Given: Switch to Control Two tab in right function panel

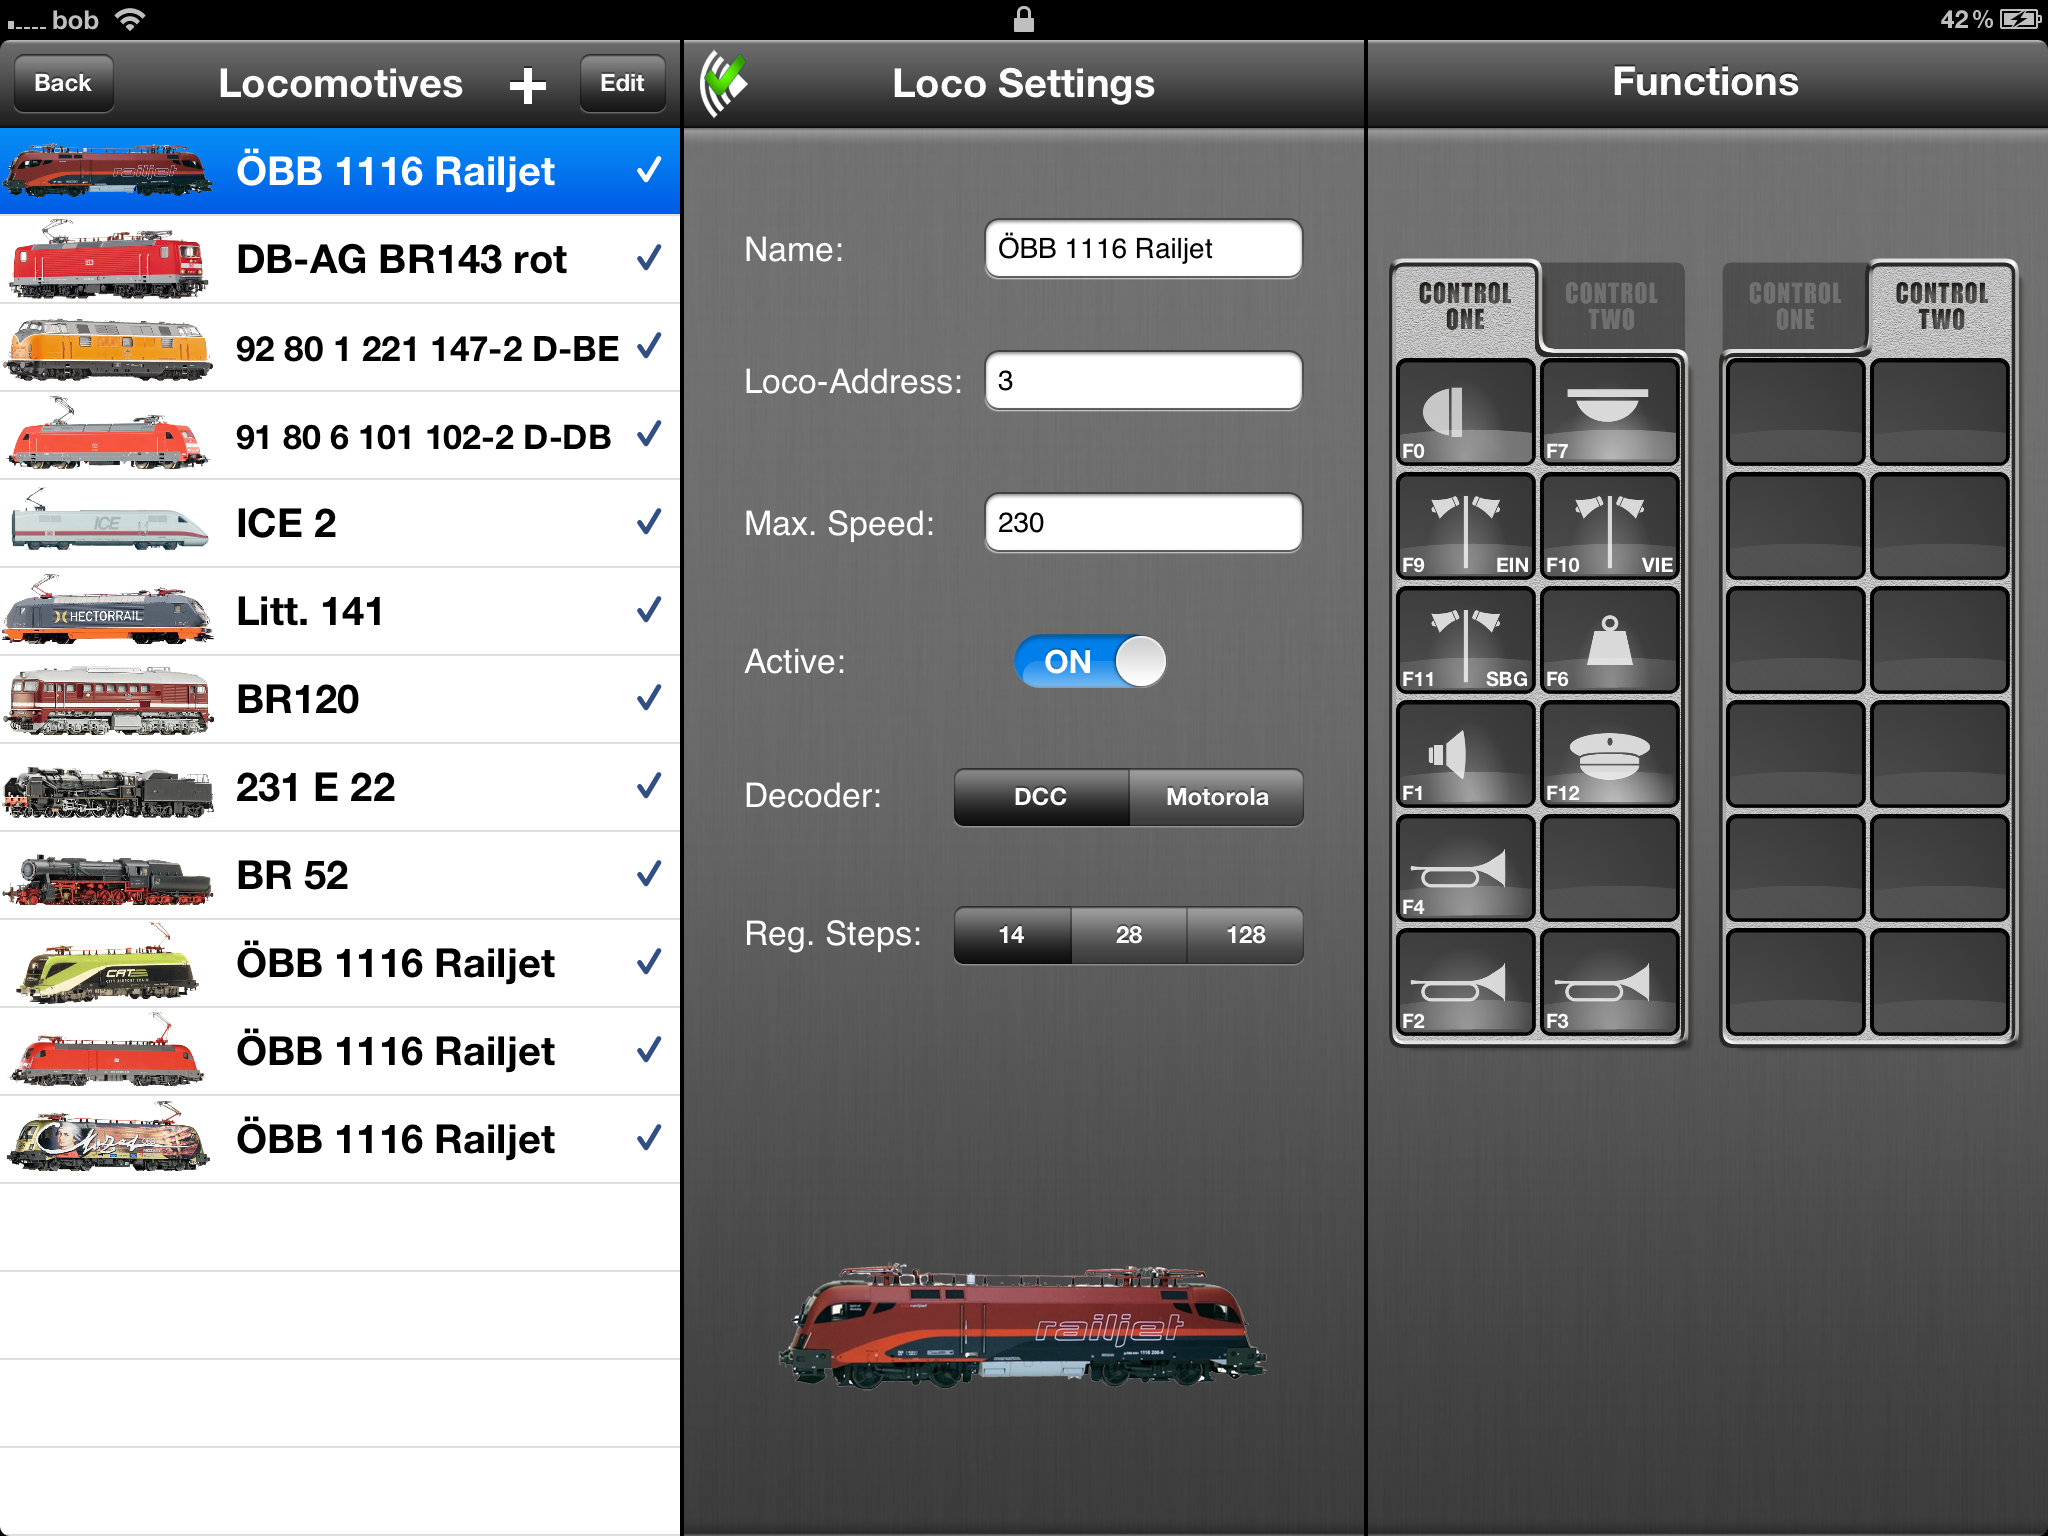Looking at the screenshot, I should [1942, 306].
